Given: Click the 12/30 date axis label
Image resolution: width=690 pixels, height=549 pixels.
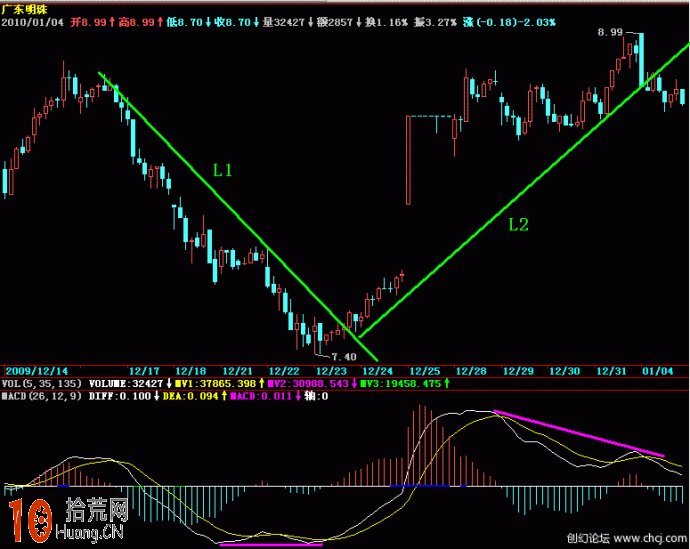Looking at the screenshot, I should tap(565, 371).
